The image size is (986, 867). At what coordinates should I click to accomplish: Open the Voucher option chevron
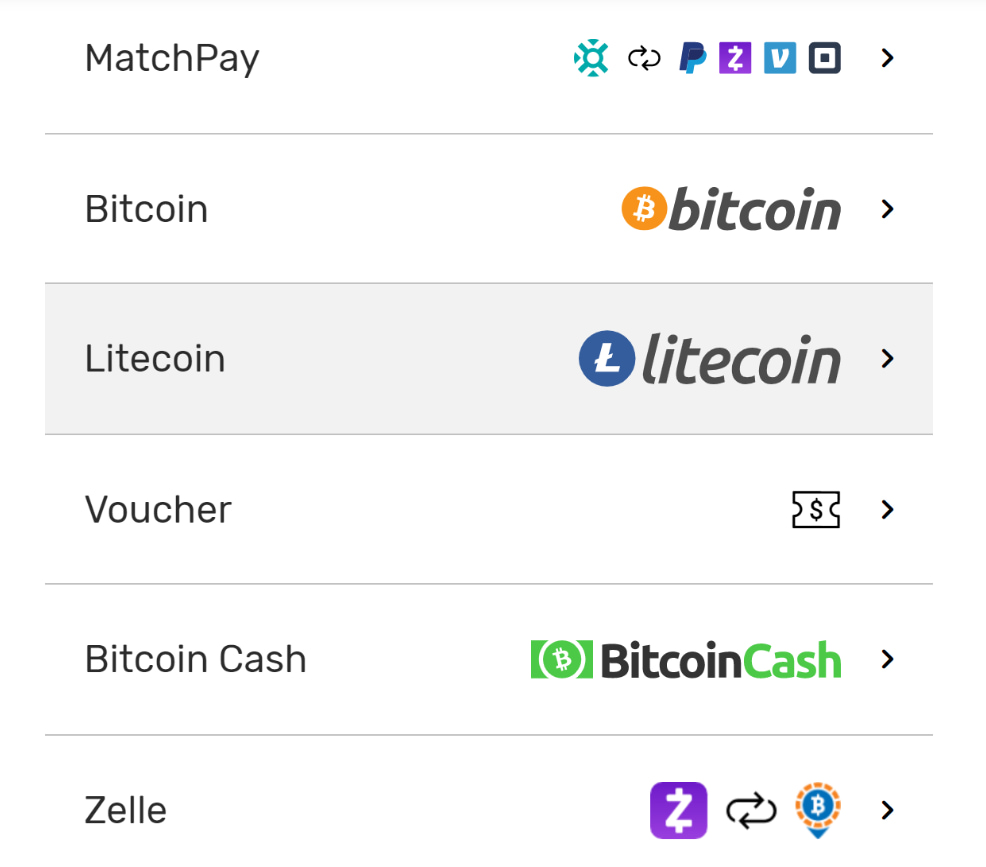pyautogui.click(x=887, y=509)
